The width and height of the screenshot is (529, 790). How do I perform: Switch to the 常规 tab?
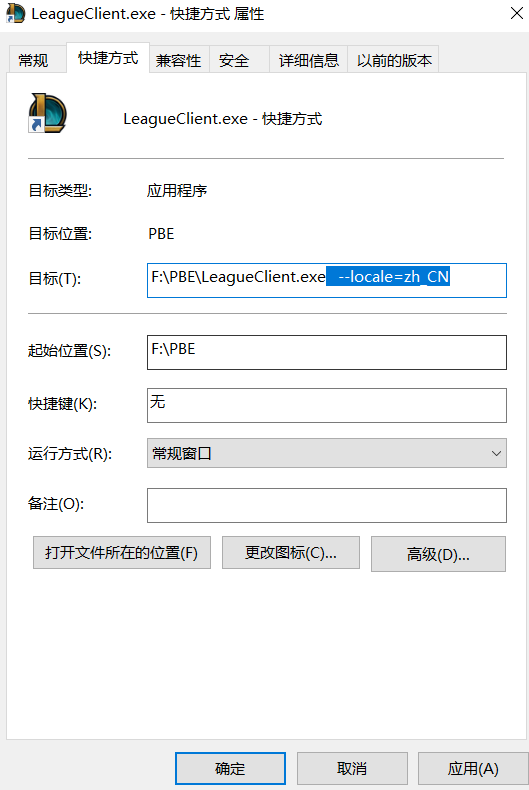click(34, 60)
